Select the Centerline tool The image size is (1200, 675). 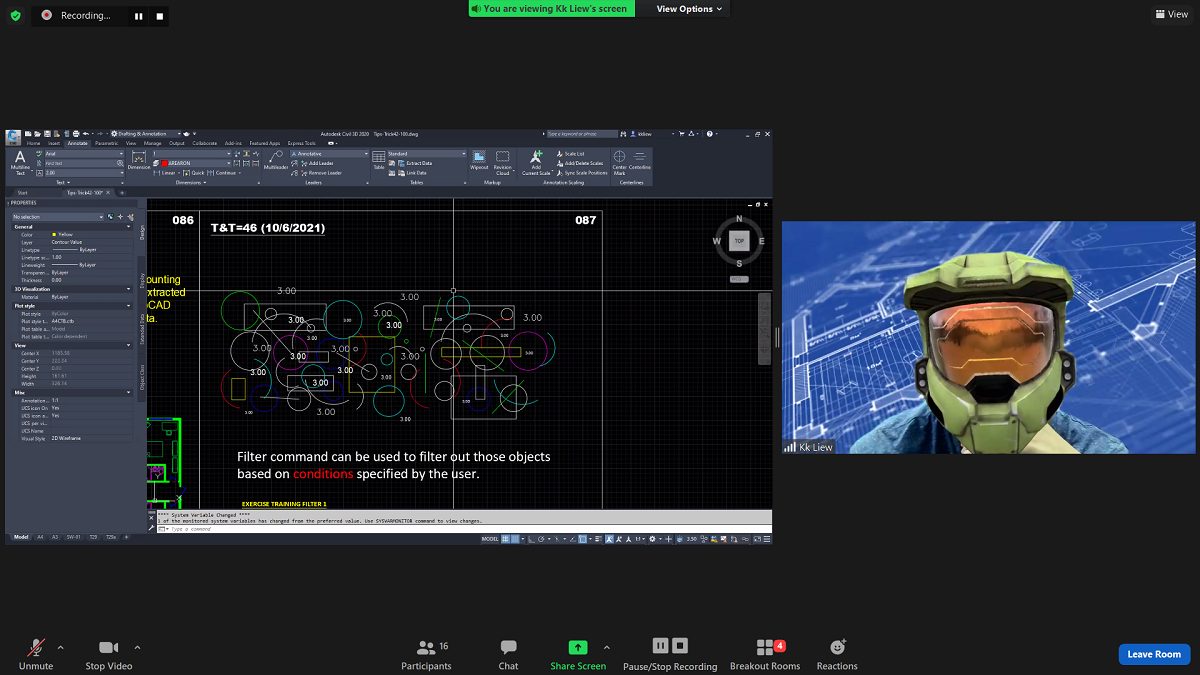pyautogui.click(x=640, y=161)
